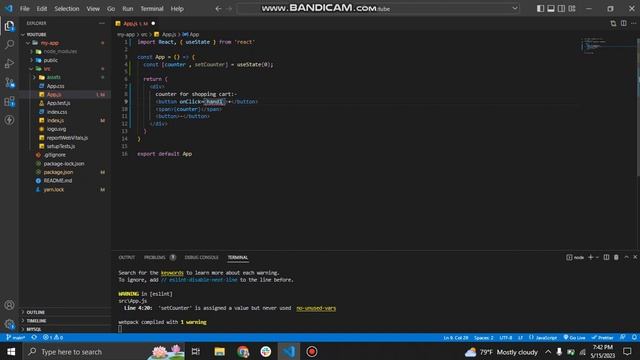Viewport: 640px width, 360px height.
Task: Open the Help menu
Action: [x=177, y=9]
